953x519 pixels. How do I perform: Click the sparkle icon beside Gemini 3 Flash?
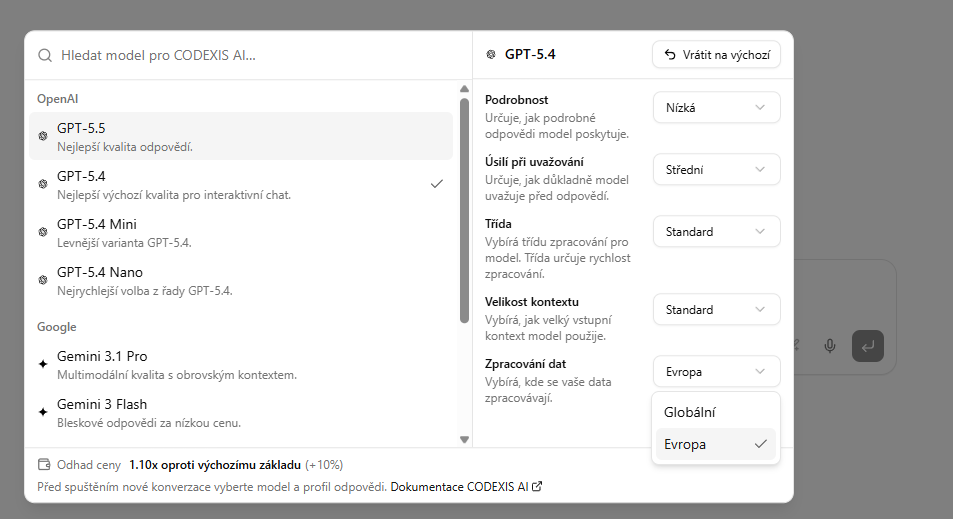coord(43,412)
